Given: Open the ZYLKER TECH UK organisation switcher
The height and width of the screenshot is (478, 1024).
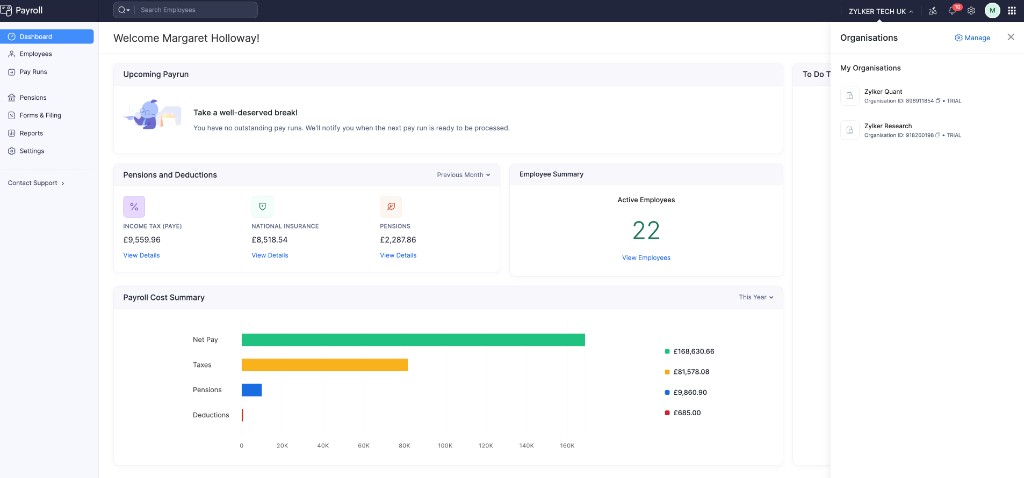Looking at the screenshot, I should pos(880,11).
